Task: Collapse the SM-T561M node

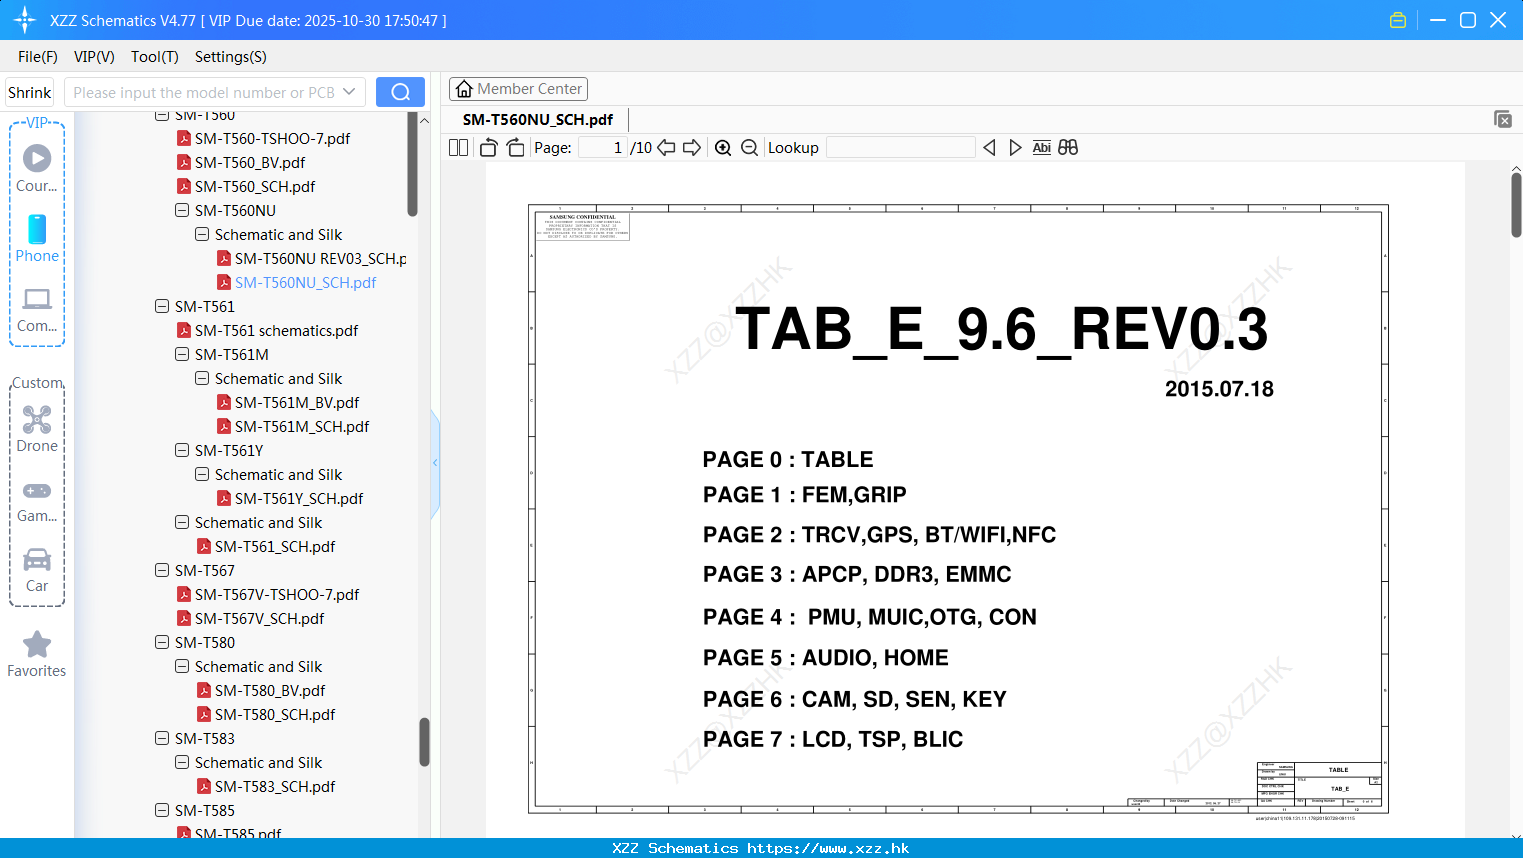Action: tap(182, 354)
